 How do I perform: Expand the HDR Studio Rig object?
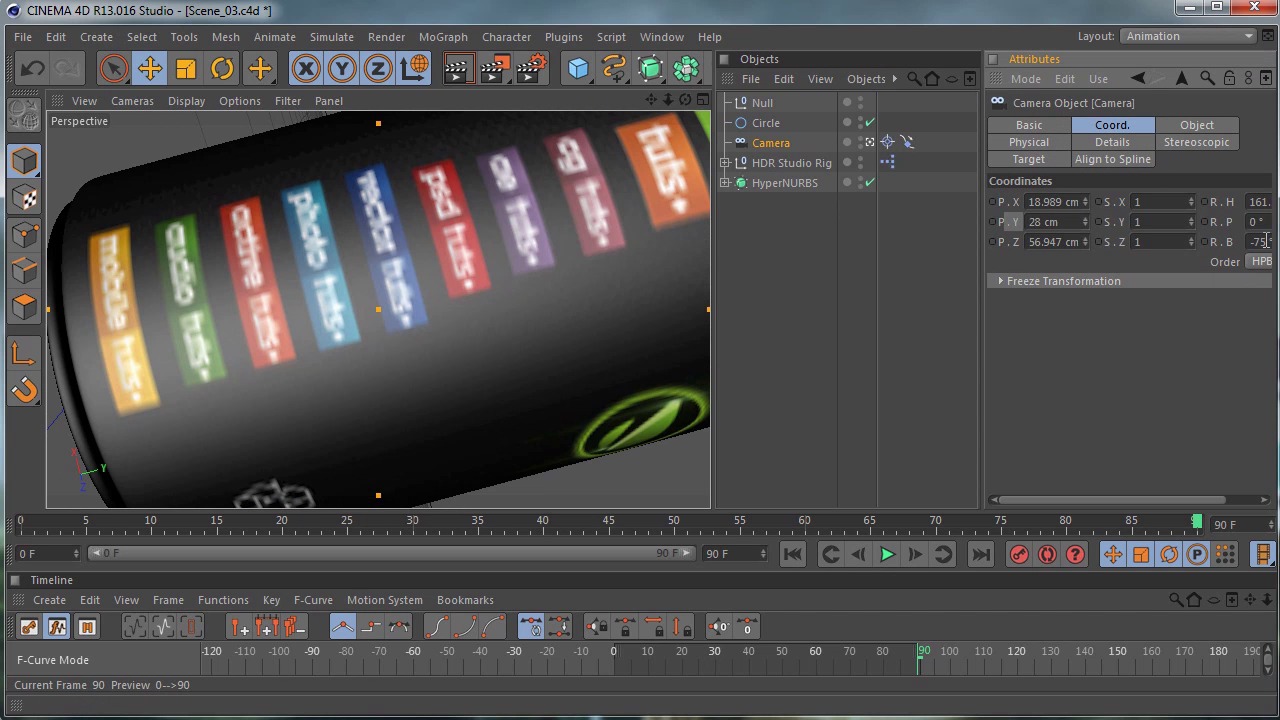pyautogui.click(x=725, y=163)
